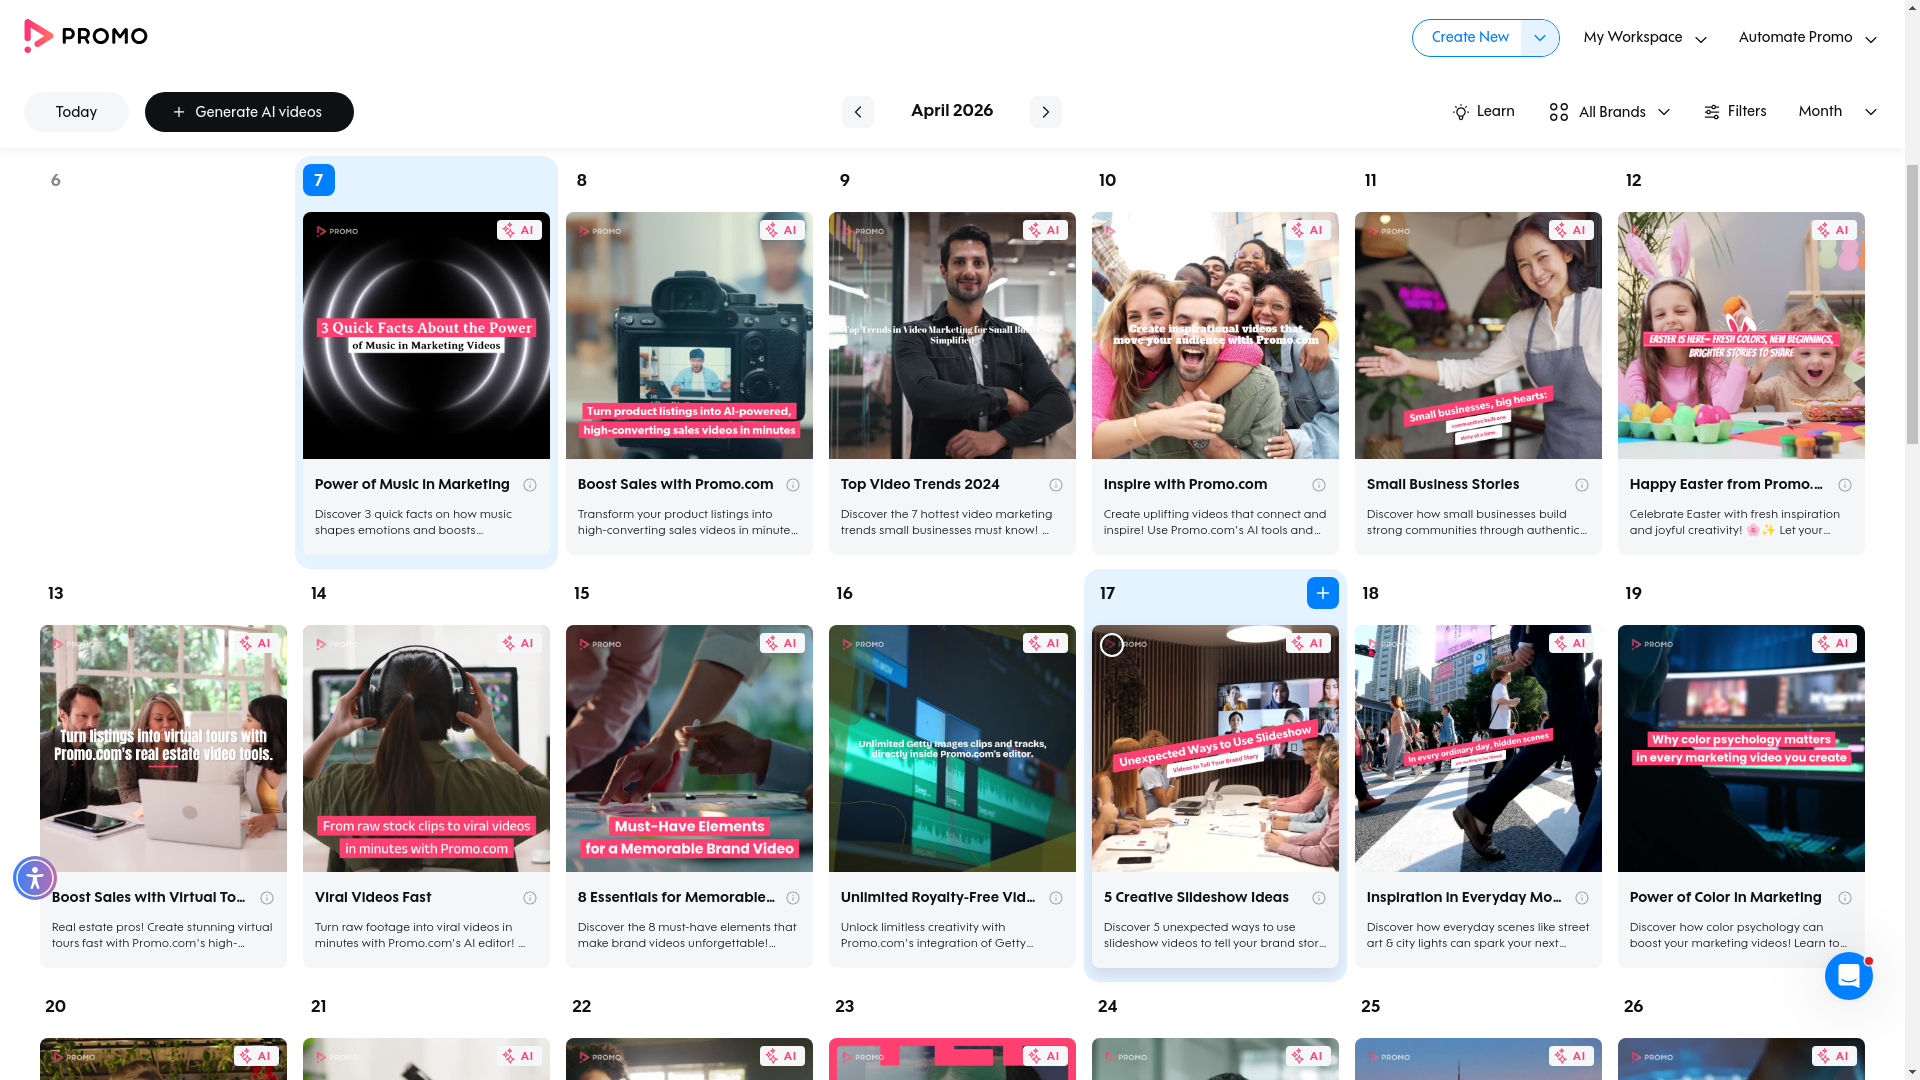Open the chat support bubble
The width and height of the screenshot is (1920, 1080).
click(x=1848, y=975)
